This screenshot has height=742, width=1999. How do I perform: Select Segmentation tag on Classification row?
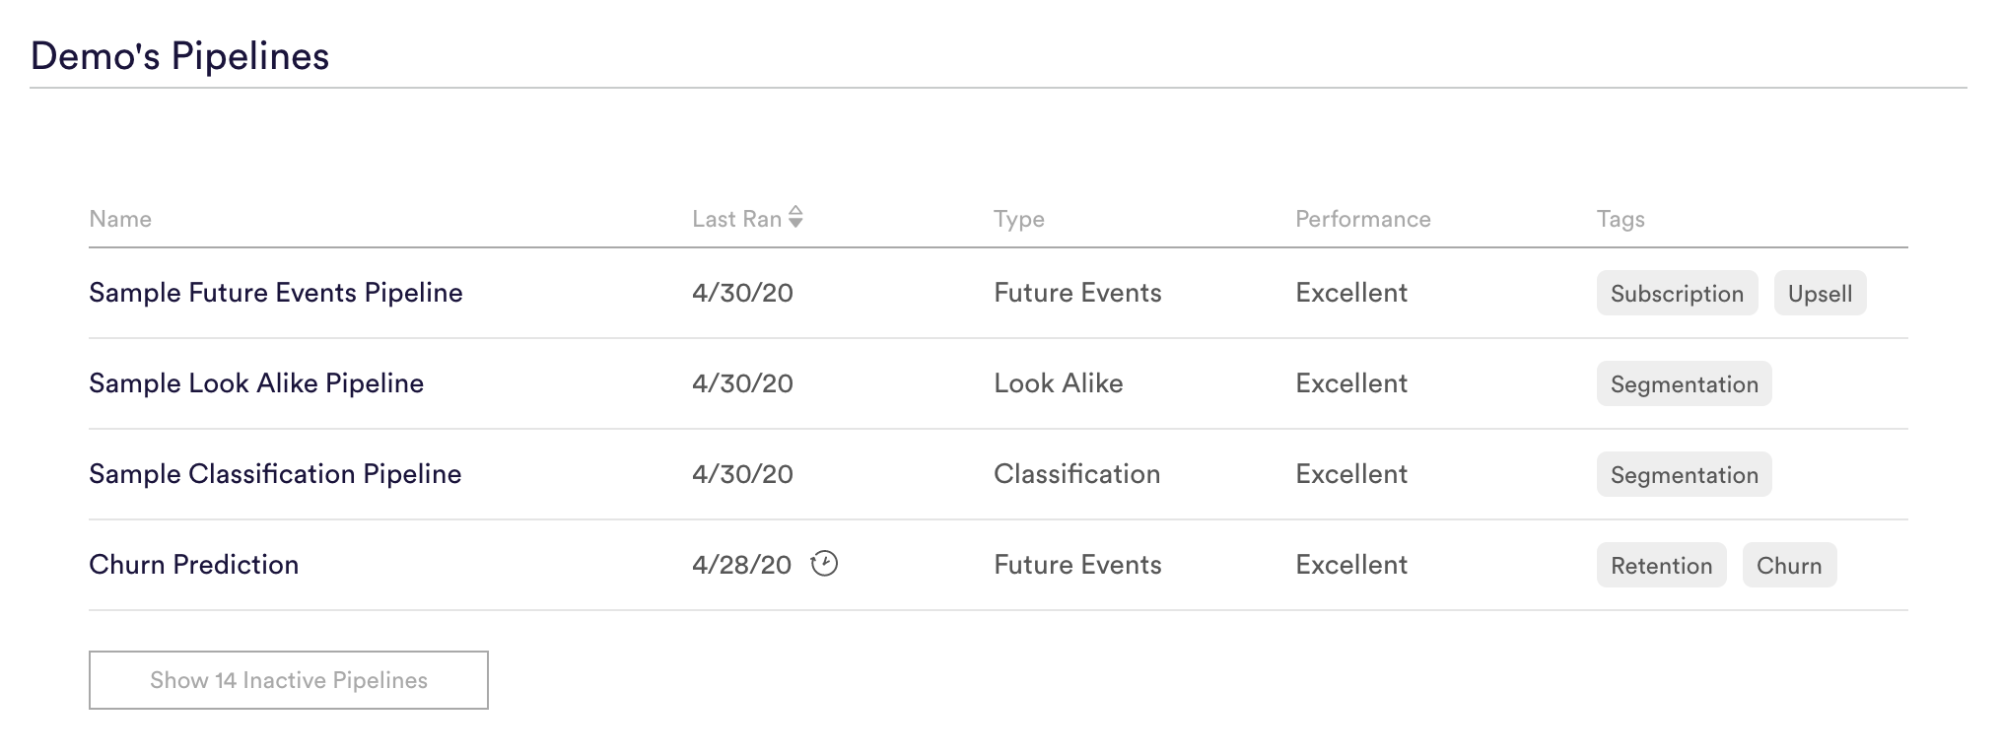pos(1683,475)
